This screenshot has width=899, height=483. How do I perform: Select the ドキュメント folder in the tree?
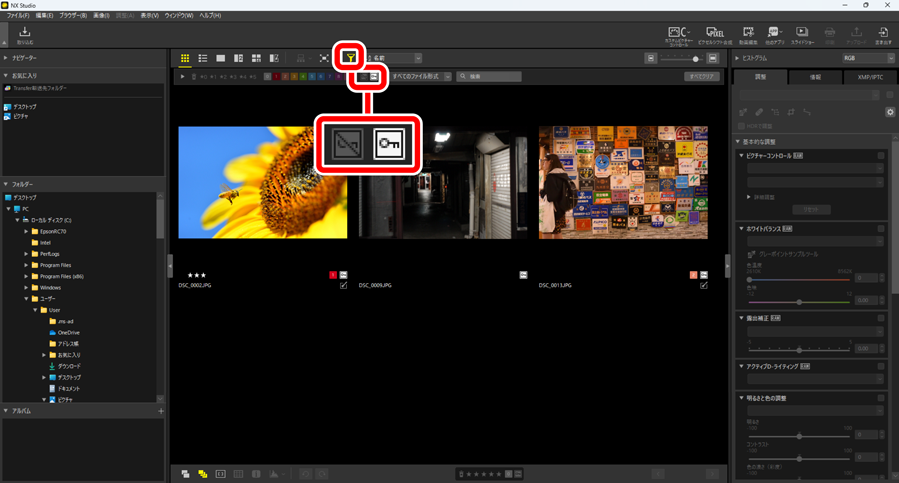pyautogui.click(x=68, y=388)
